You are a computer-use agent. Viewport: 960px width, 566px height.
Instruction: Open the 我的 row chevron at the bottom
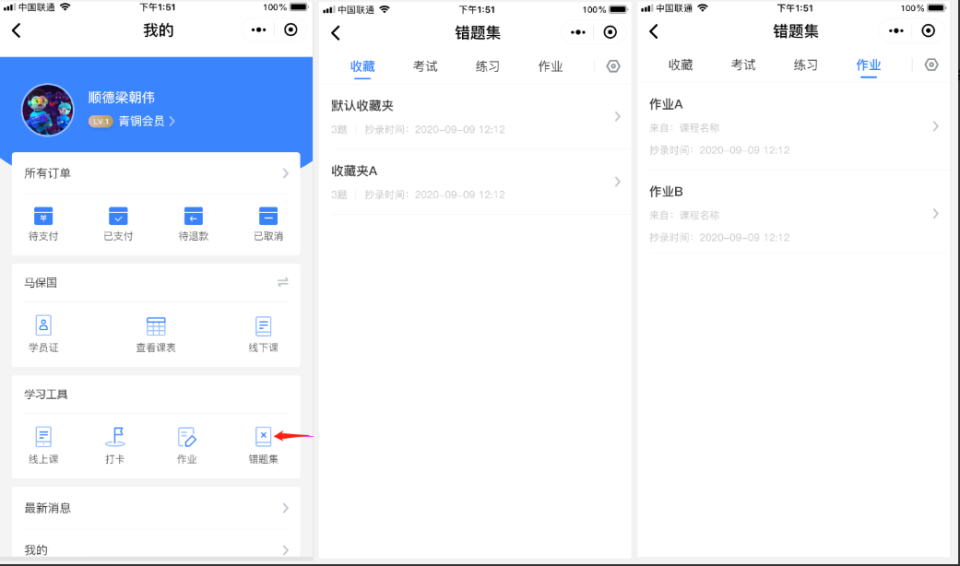pos(285,550)
